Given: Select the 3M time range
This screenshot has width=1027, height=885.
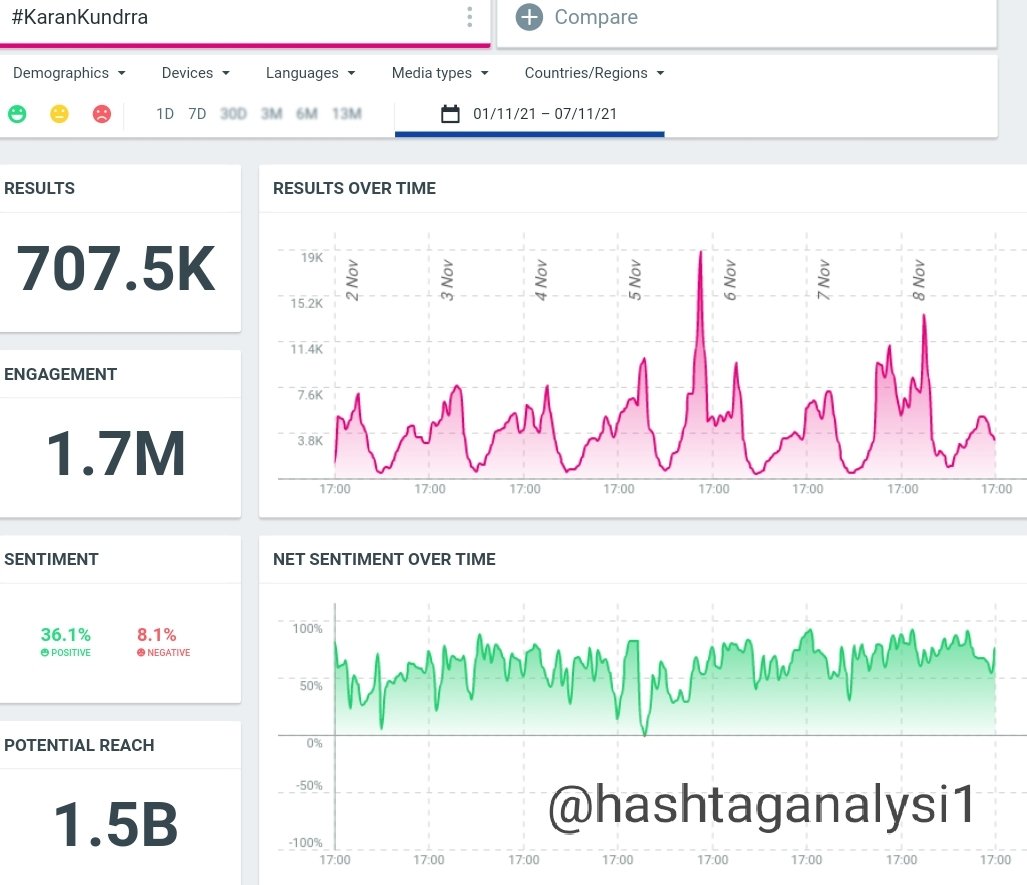Looking at the screenshot, I should (x=271, y=114).
